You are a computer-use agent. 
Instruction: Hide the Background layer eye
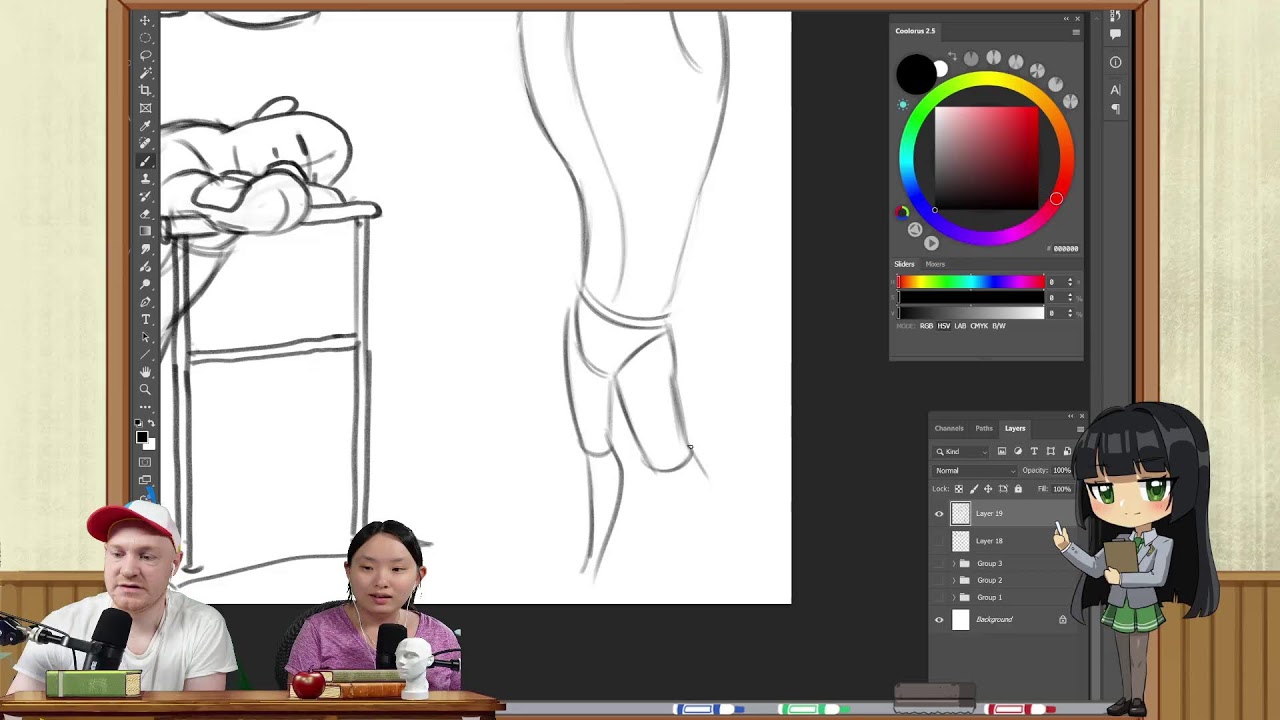click(939, 620)
